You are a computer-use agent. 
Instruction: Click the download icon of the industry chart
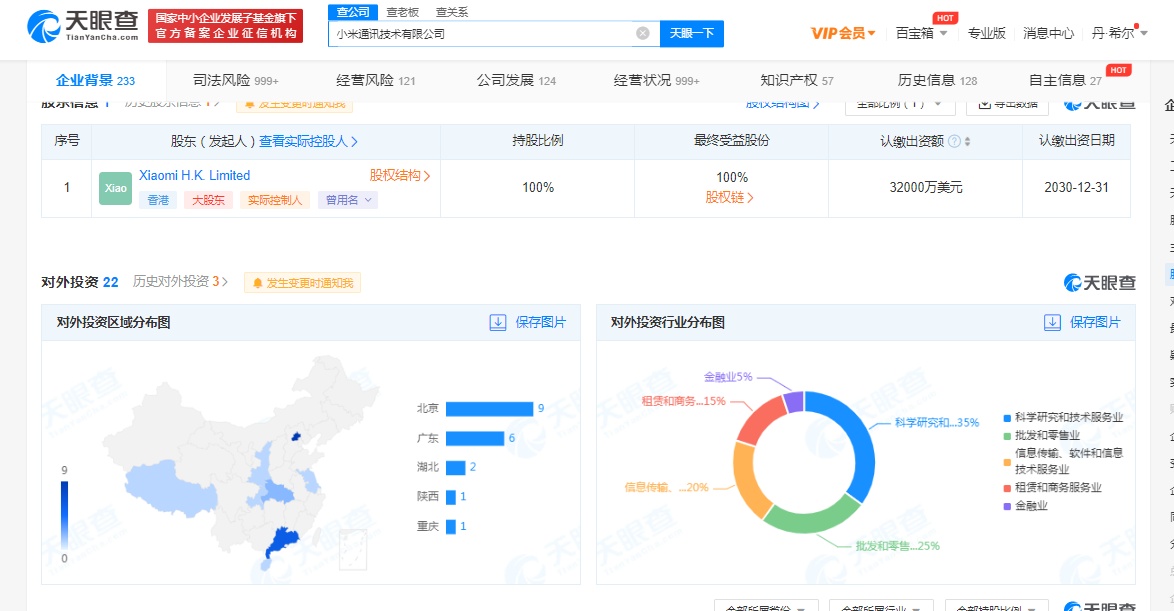click(x=1052, y=323)
